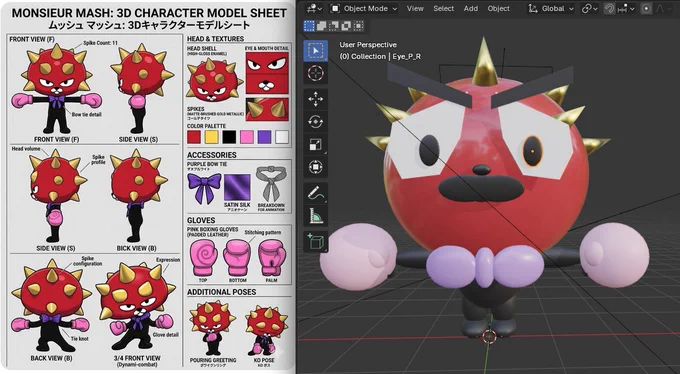Viewport: 680px width, 374px height.
Task: Set selection mode to new selection
Action: 309,26
